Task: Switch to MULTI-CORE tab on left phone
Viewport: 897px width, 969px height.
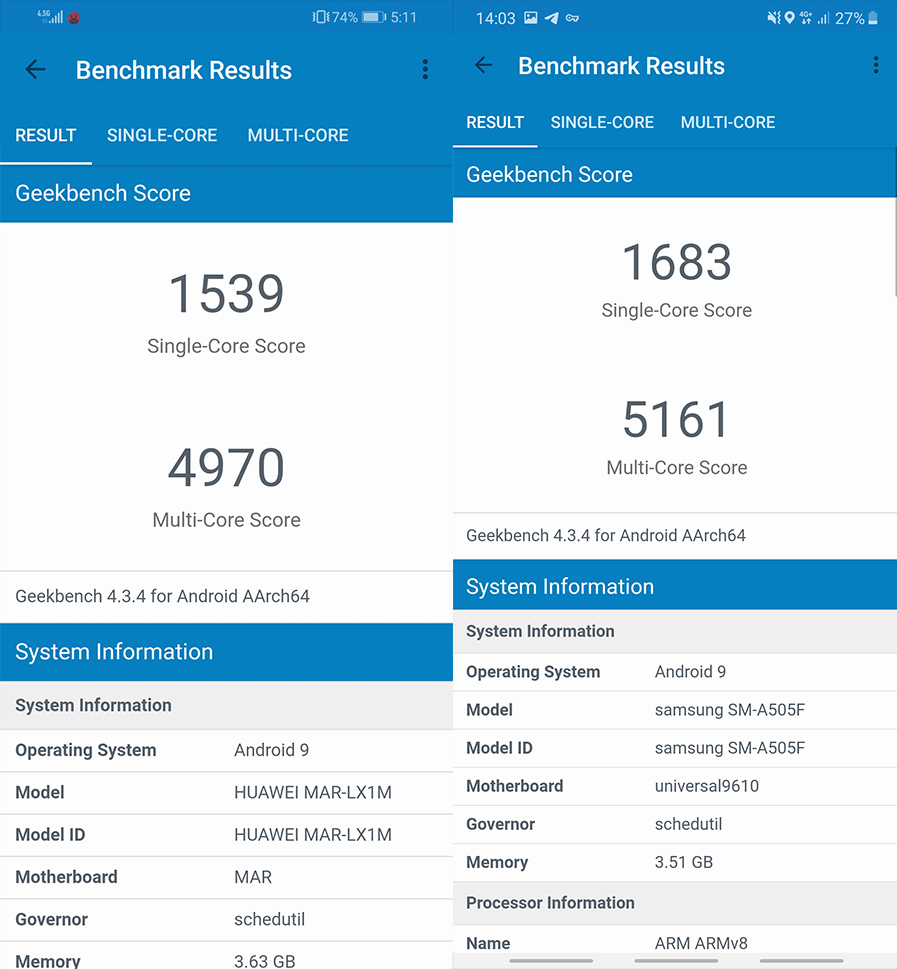Action: (x=298, y=135)
